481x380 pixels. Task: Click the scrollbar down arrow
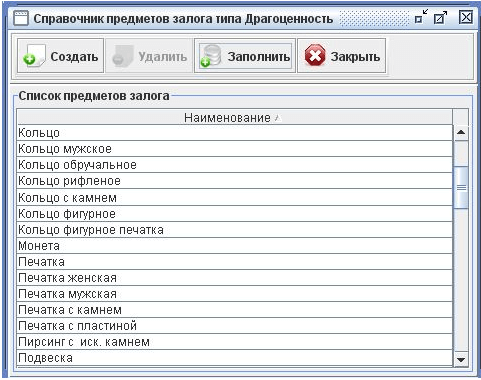pos(461,359)
